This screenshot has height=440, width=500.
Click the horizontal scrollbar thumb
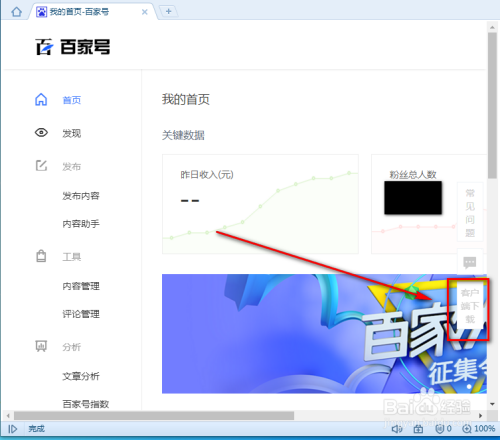tap(154, 416)
